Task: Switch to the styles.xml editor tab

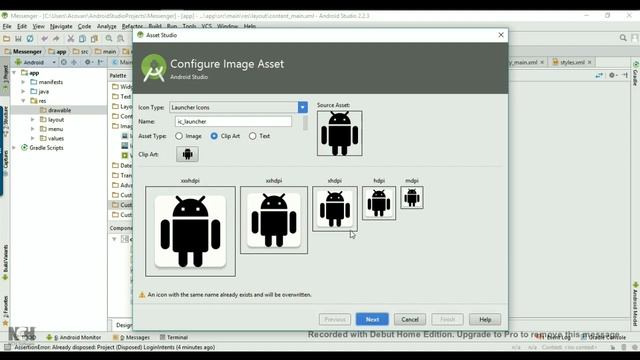Action: point(572,62)
